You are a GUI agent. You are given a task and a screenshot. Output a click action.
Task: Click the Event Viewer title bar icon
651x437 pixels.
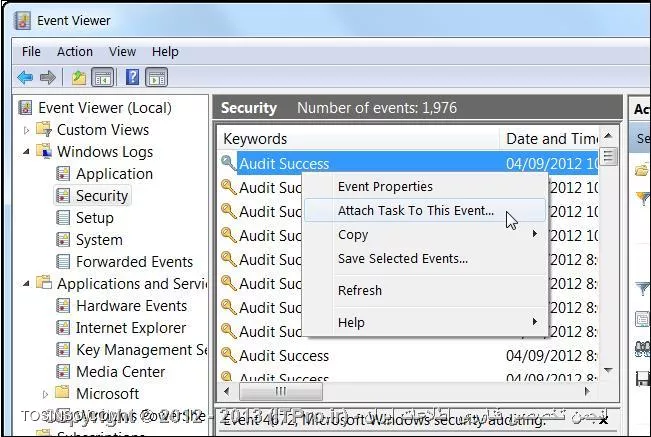(x=22, y=20)
